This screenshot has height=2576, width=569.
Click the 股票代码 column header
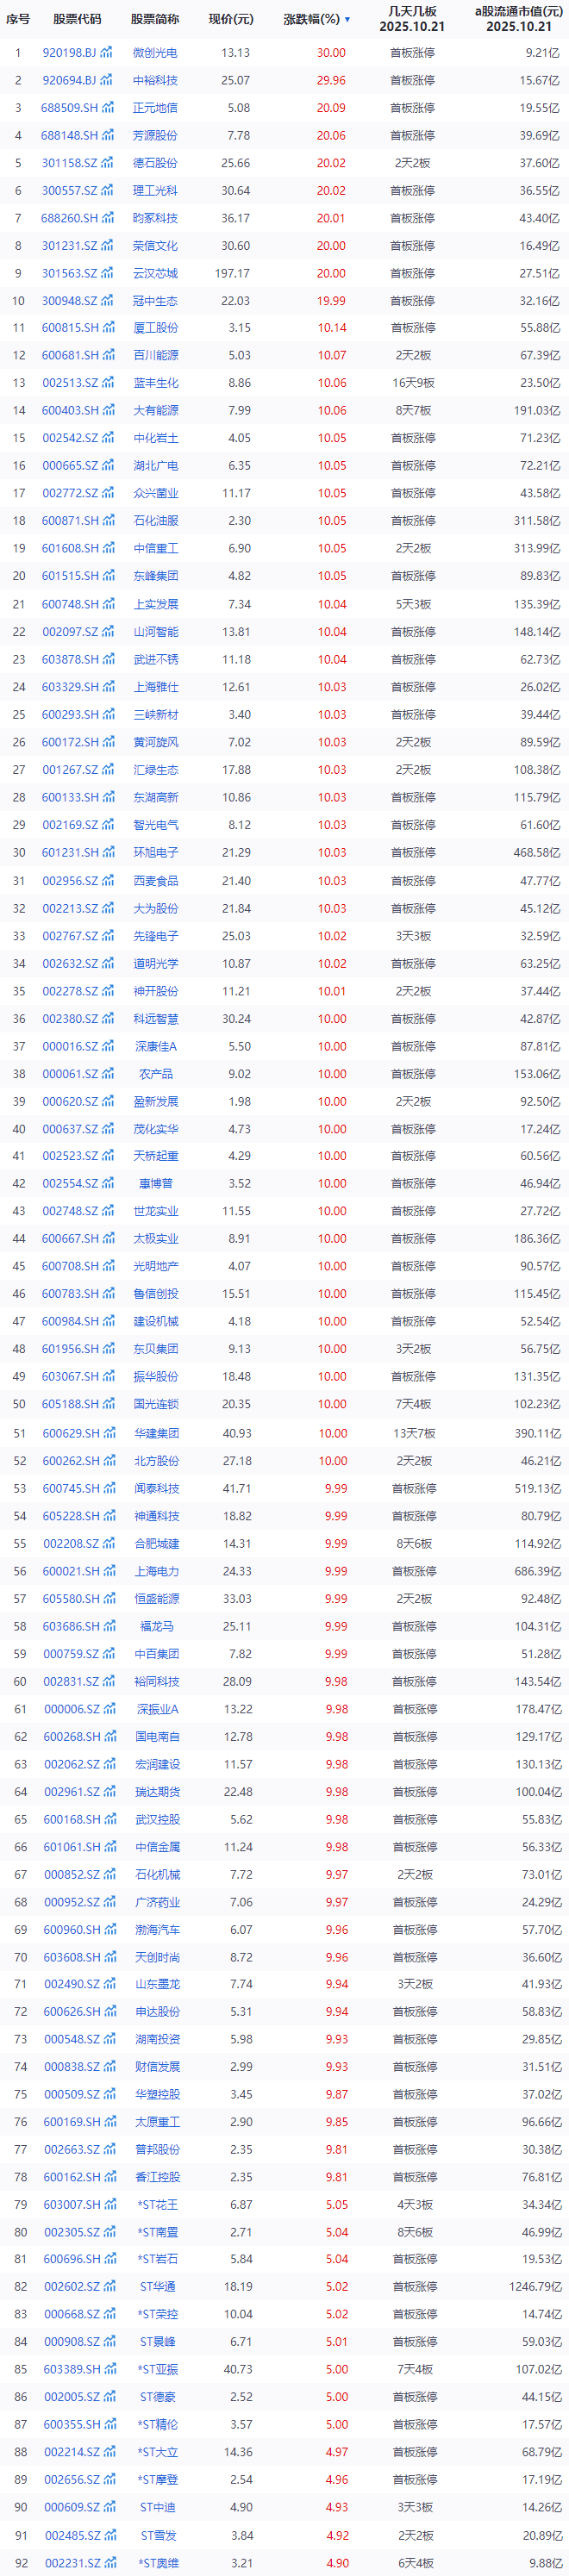[77, 19]
